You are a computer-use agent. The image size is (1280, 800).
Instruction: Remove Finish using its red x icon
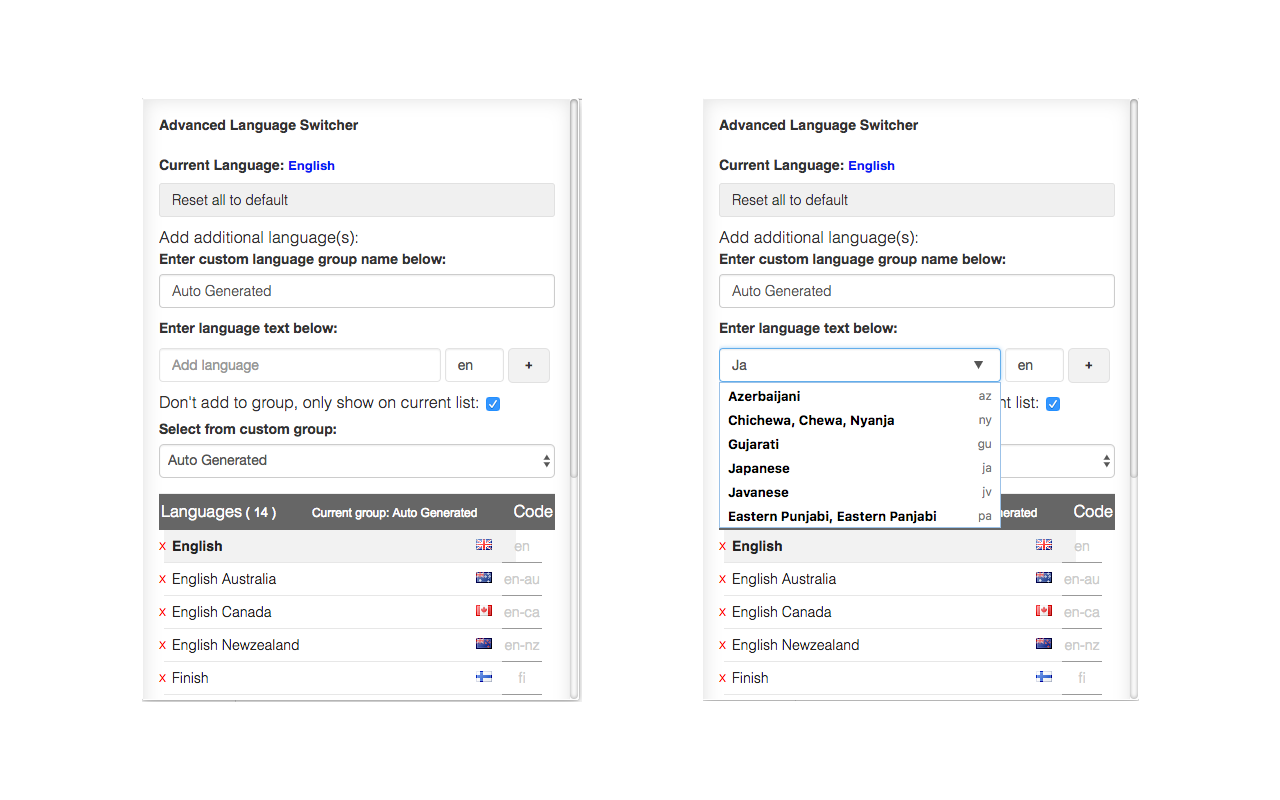(163, 678)
